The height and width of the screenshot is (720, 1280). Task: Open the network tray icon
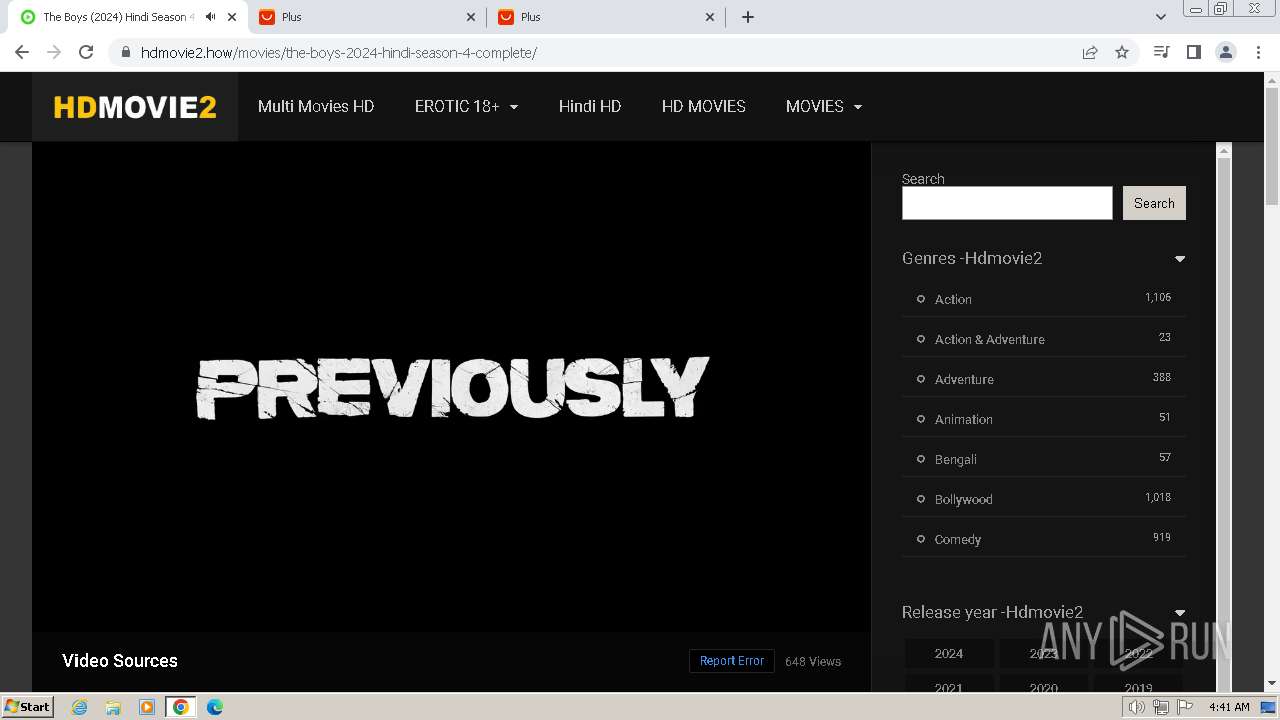tap(1161, 707)
